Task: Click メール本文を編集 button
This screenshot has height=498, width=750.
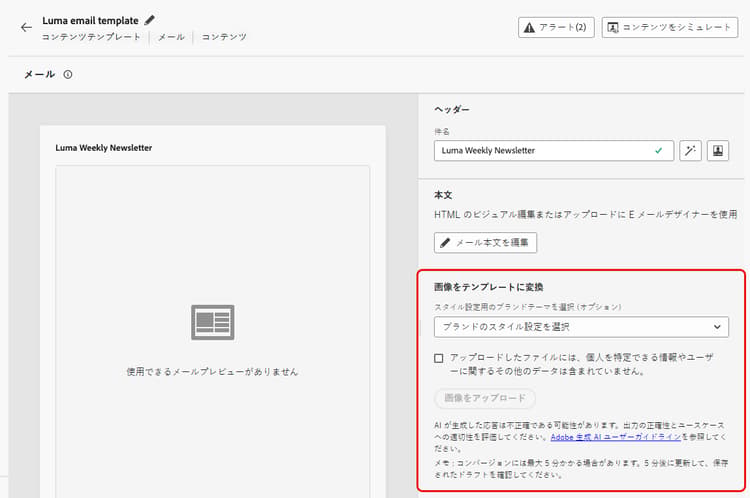Action: coord(485,243)
